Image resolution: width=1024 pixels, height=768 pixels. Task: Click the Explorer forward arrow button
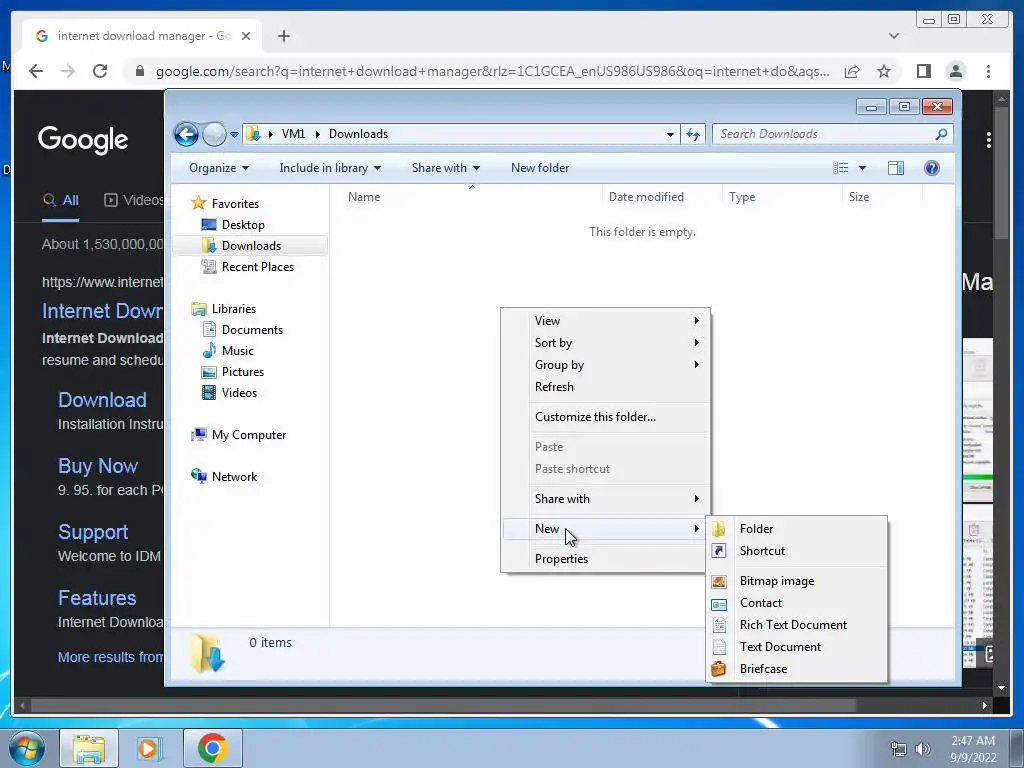coord(214,135)
